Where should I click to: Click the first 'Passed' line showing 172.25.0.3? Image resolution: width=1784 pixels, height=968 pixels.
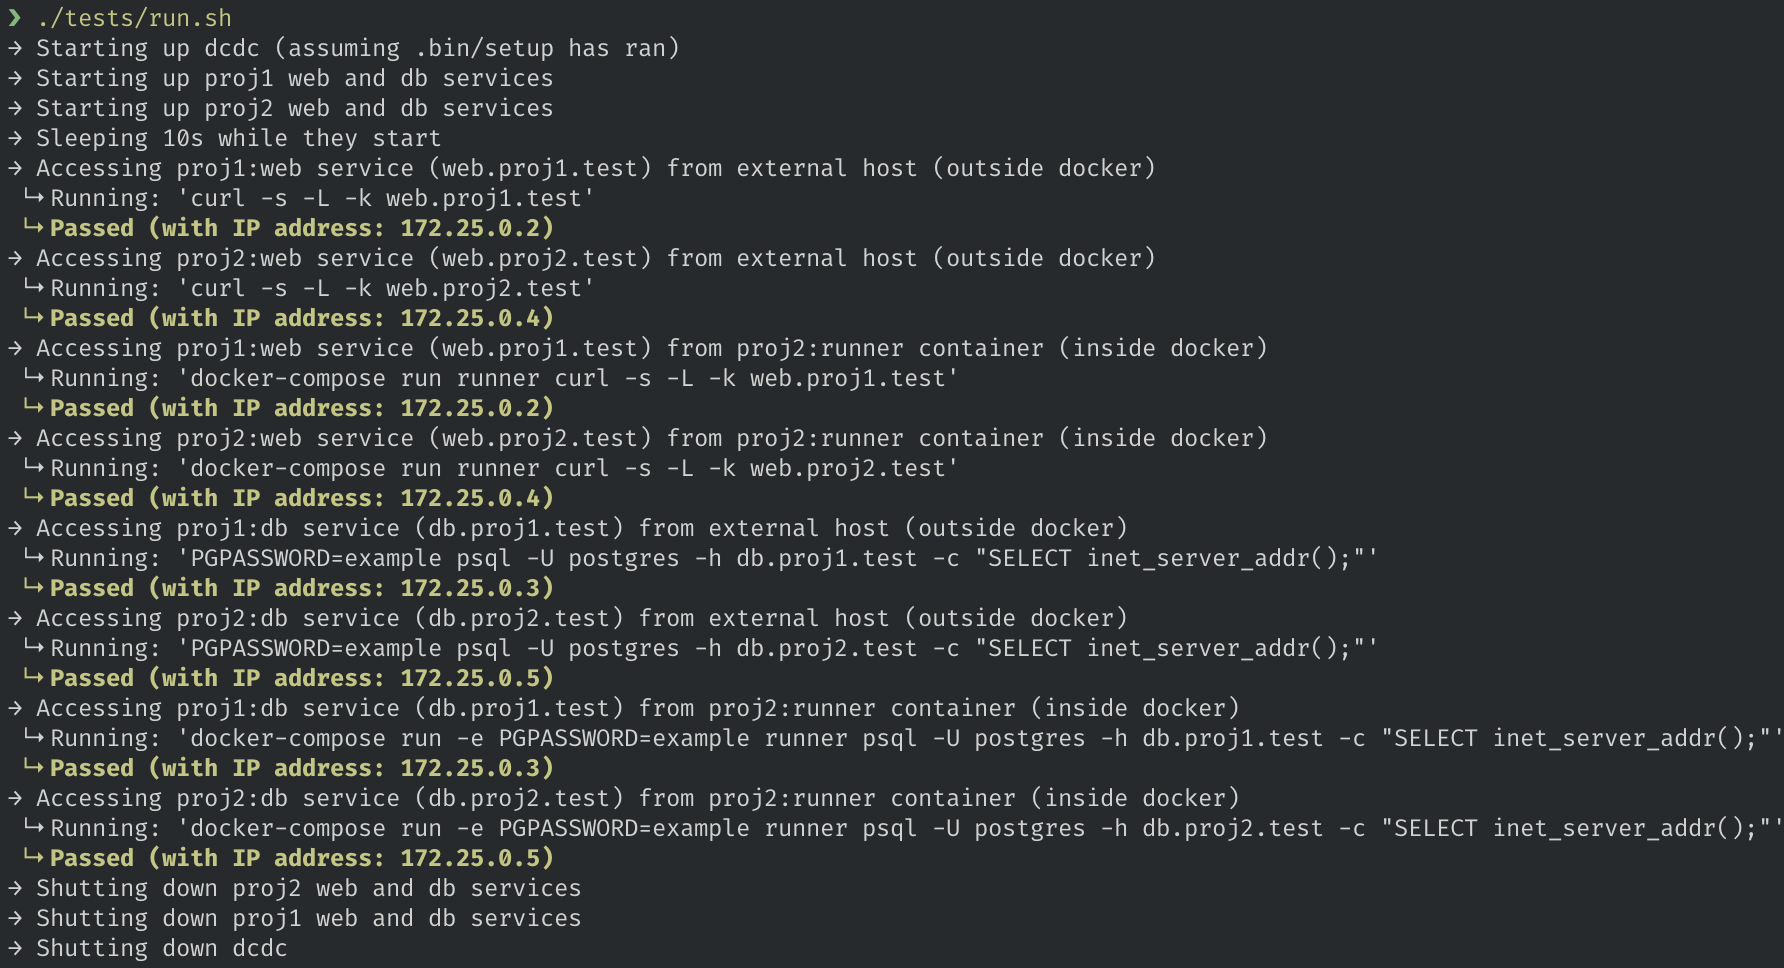pos(302,588)
